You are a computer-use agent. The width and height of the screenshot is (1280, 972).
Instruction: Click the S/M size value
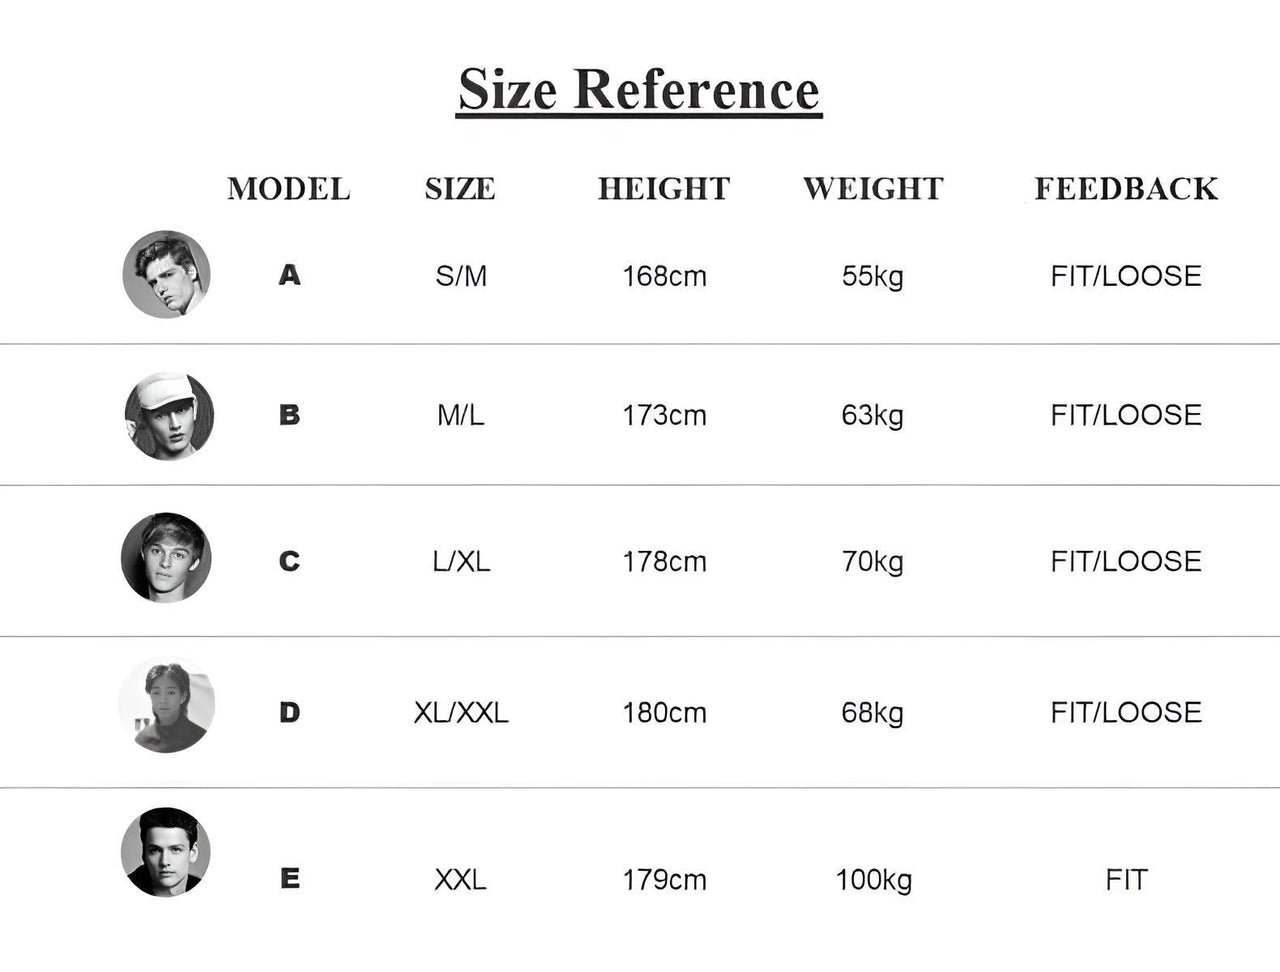click(461, 276)
